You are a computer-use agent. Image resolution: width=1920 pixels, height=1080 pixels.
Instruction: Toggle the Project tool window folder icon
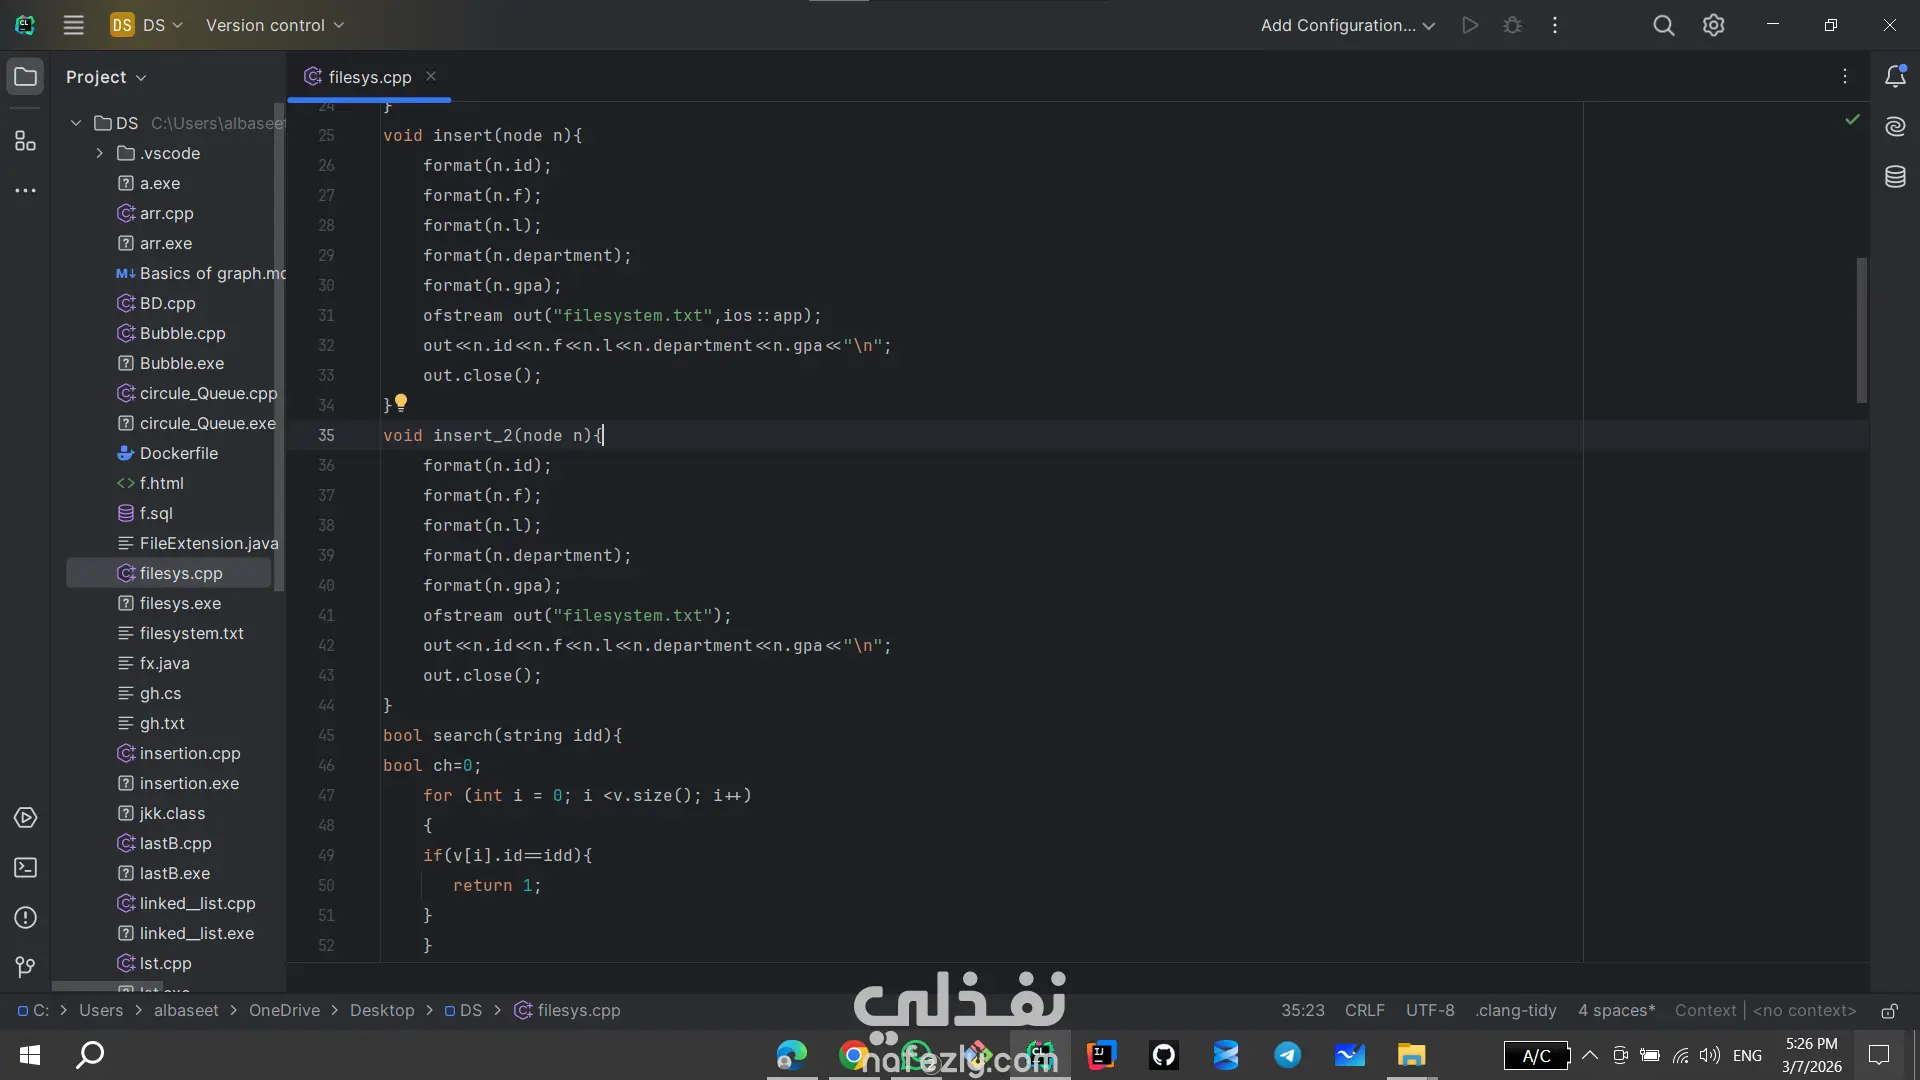25,77
